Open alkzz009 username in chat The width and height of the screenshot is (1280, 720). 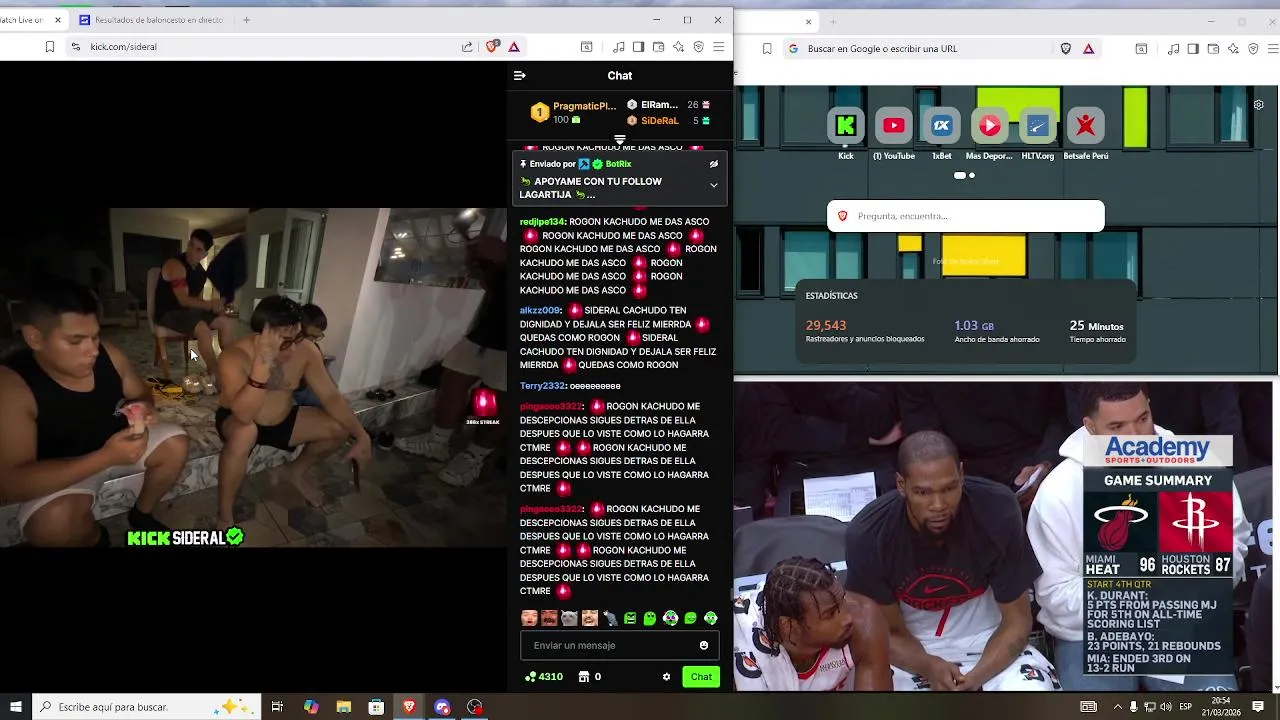point(540,311)
